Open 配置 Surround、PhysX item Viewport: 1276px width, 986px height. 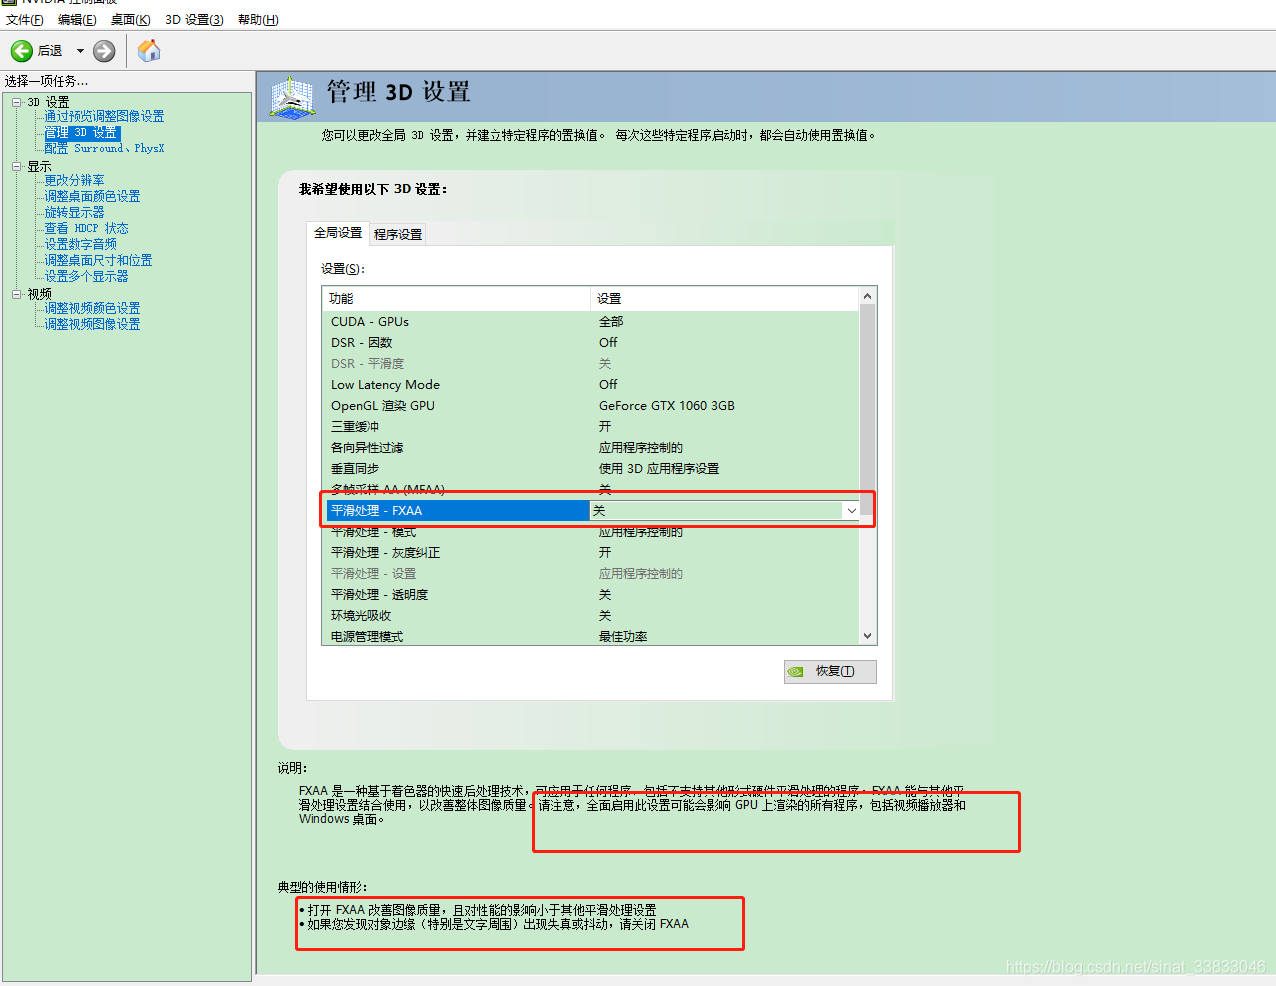pos(104,148)
